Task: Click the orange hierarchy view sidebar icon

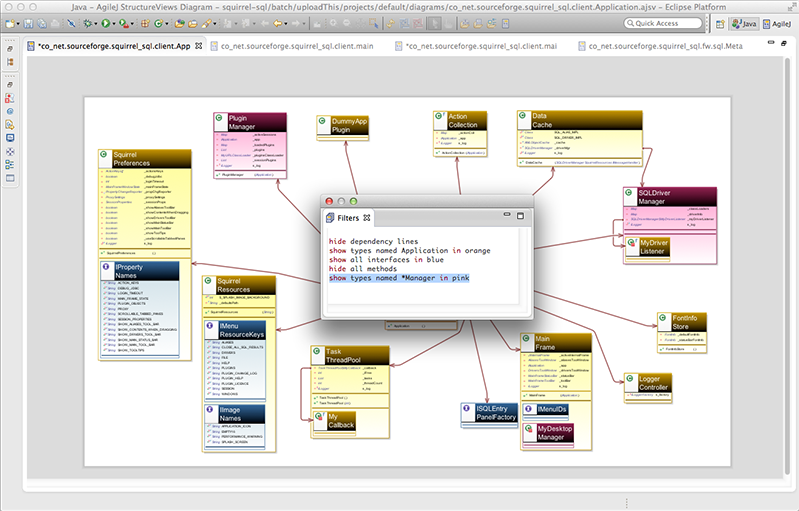Action: [x=10, y=62]
